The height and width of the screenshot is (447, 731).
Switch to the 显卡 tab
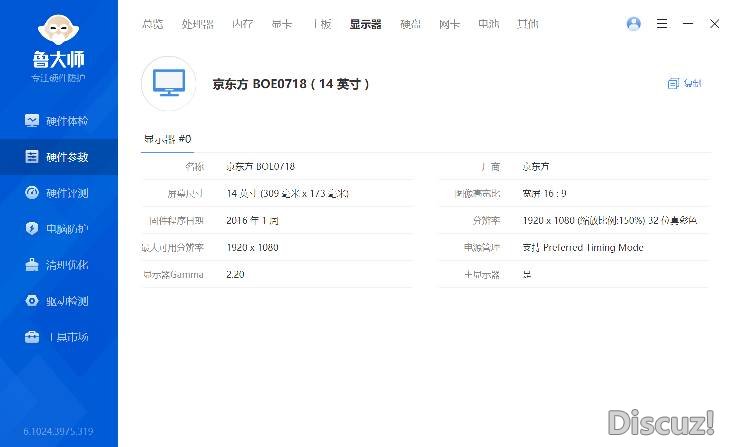282,24
